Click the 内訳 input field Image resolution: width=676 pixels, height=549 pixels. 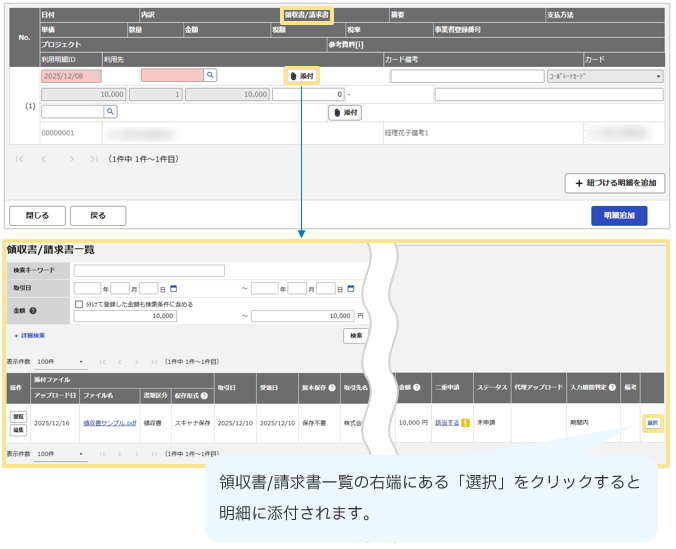172,75
